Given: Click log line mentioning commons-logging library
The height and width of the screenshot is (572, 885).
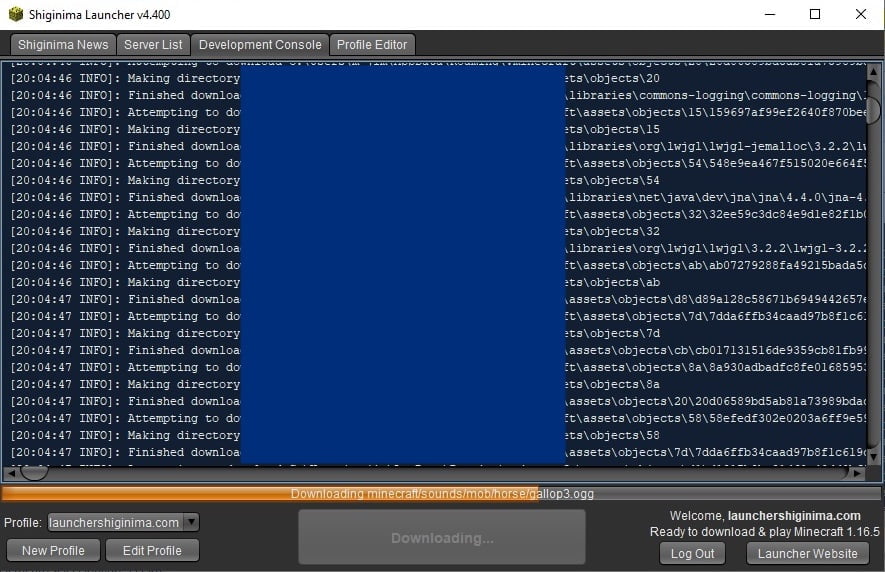Looking at the screenshot, I should tap(438, 95).
